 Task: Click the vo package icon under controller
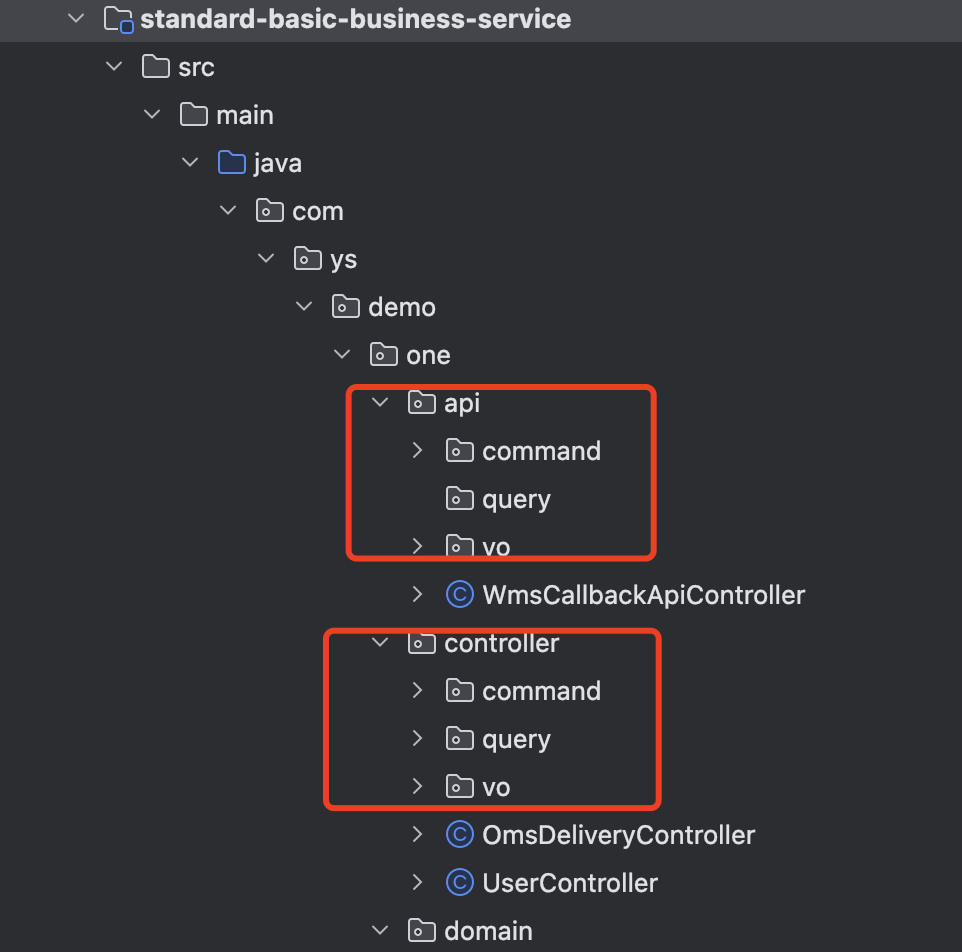[x=460, y=786]
